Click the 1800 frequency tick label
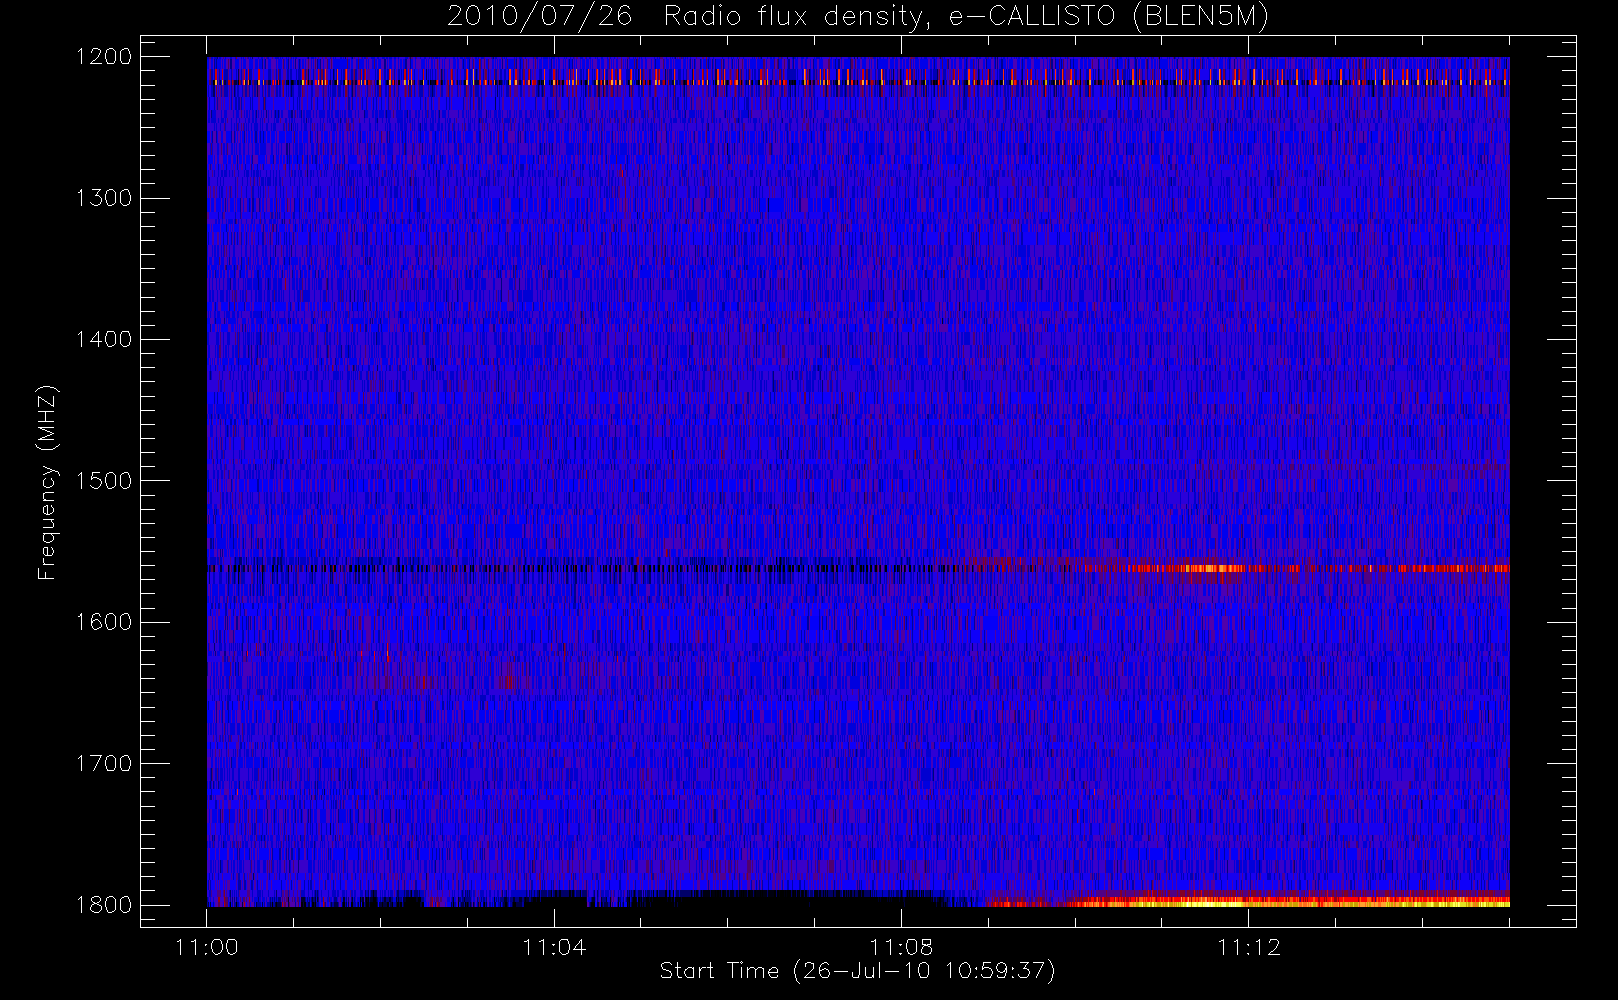Screen dimensions: 1618x1000 104,904
